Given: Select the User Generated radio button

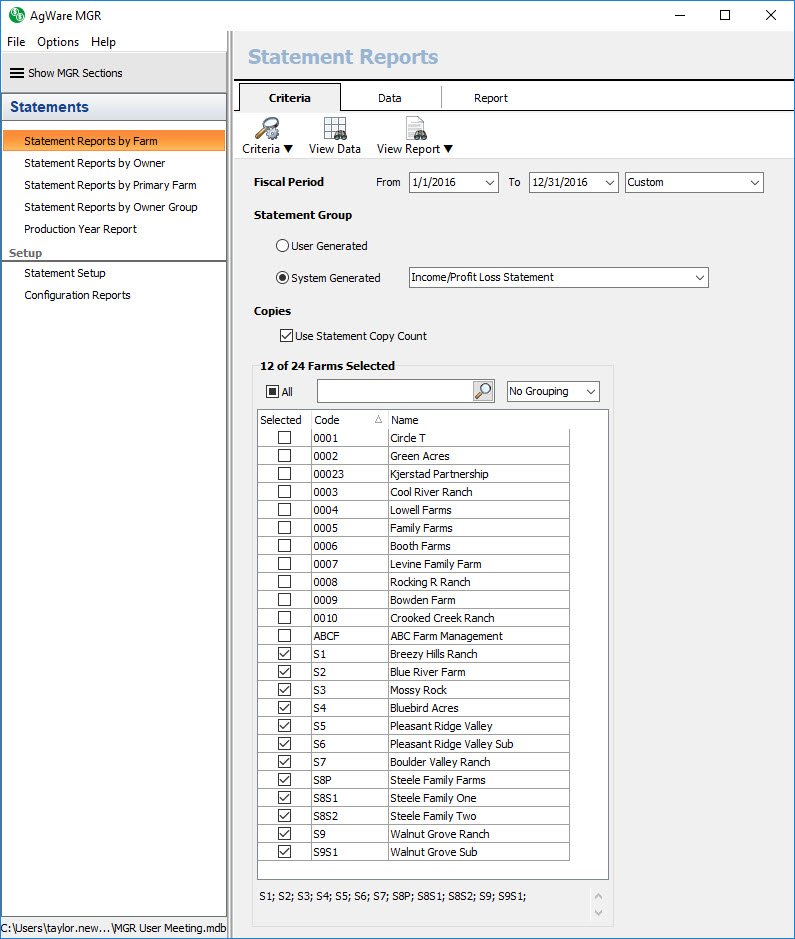Looking at the screenshot, I should 283,246.
